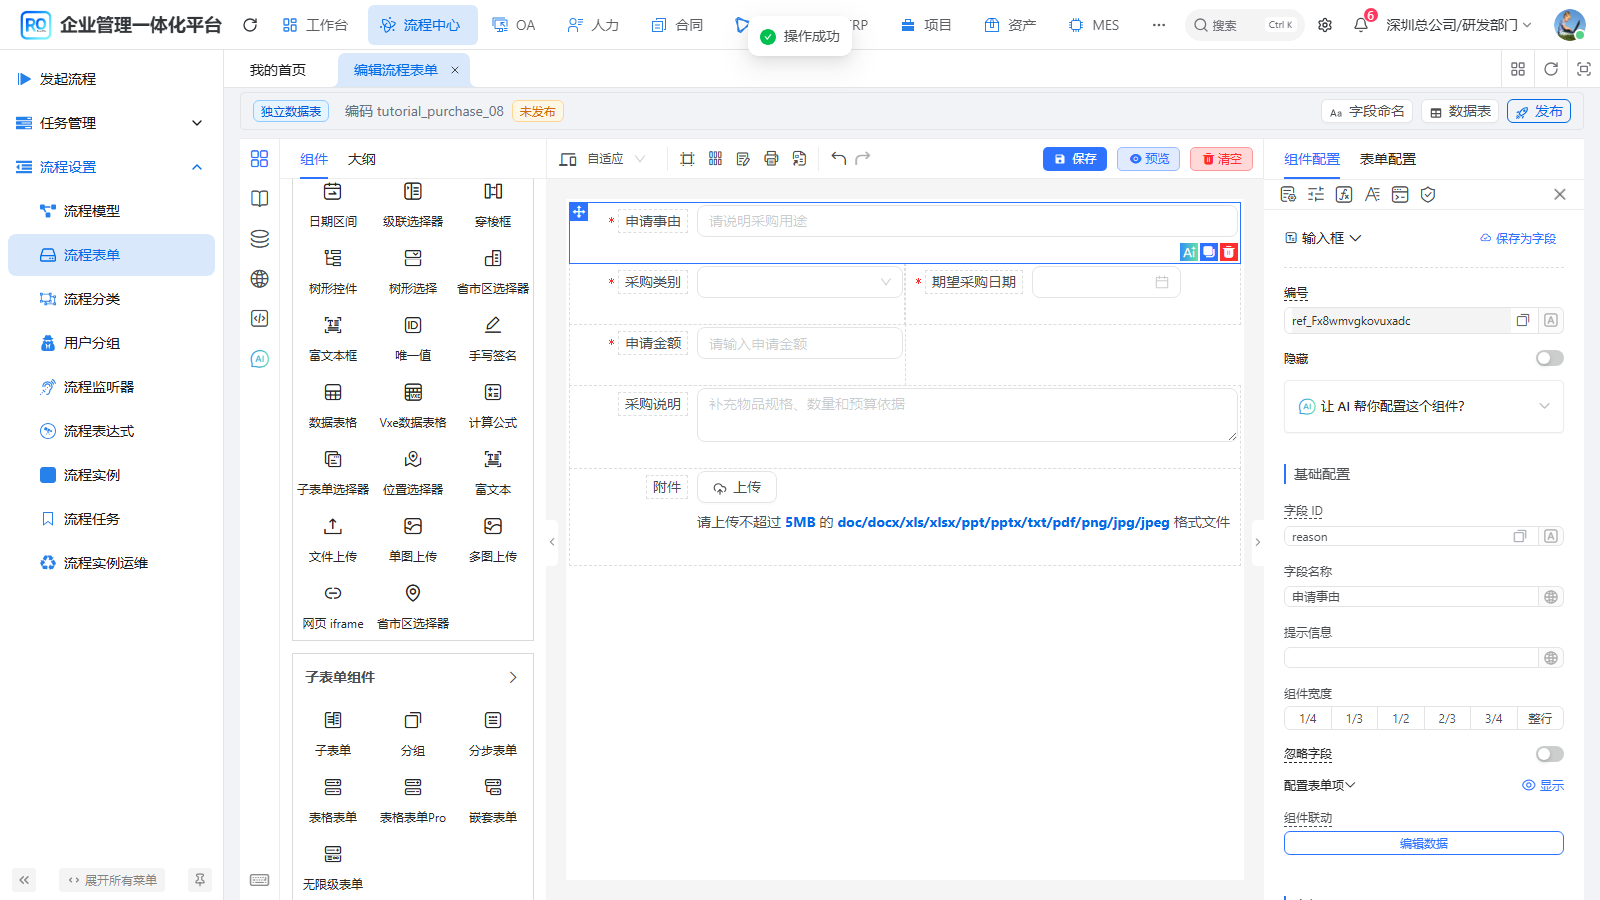Open the 流程模型 sidebar item
Image resolution: width=1600 pixels, height=900 pixels.
[111, 211]
